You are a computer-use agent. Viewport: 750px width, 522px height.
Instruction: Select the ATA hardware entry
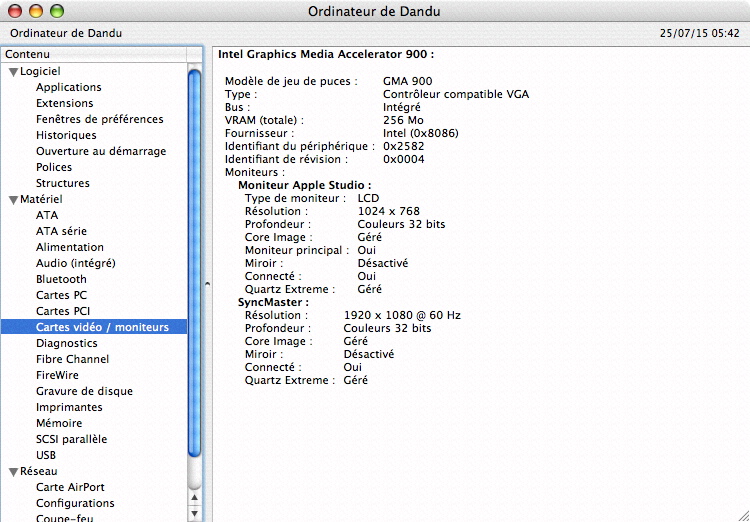click(x=47, y=215)
